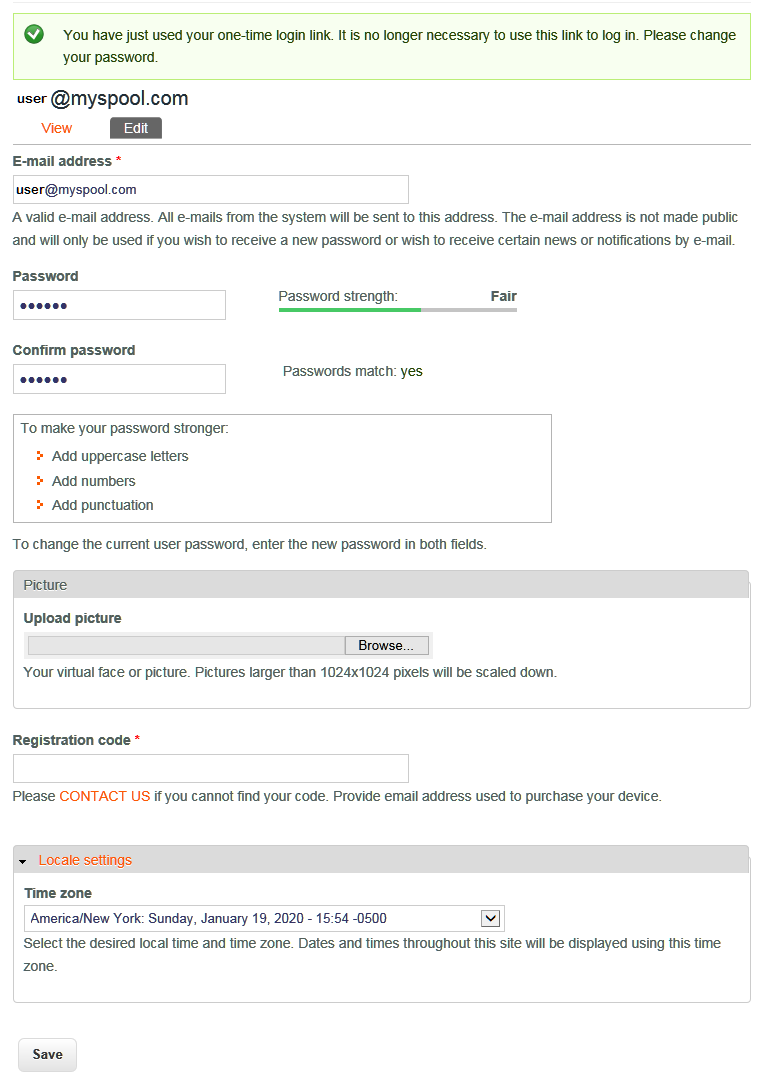The width and height of the screenshot is (765, 1088).
Task: Click the Add uppercase letters suggestion text
Action: 120,456
